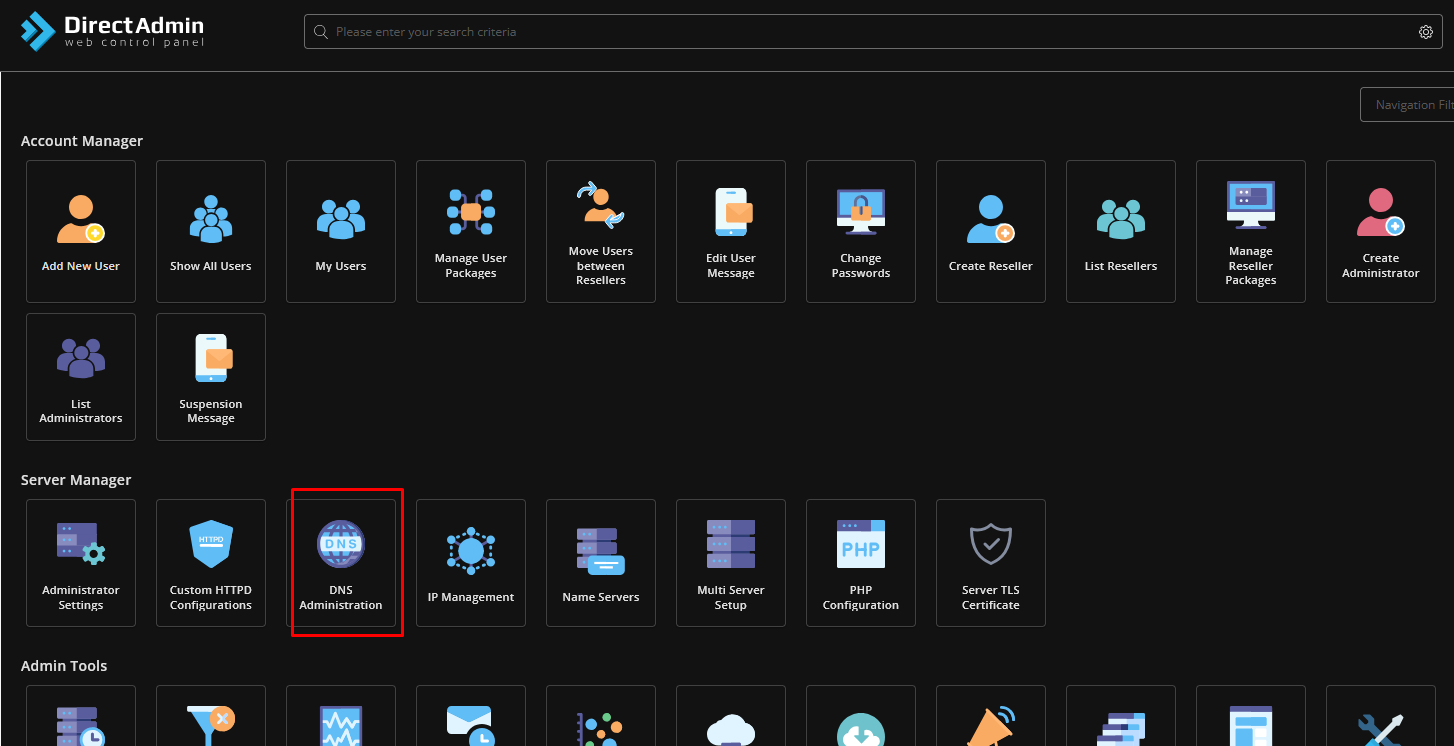Select Move Users between Resellers

coord(601,231)
